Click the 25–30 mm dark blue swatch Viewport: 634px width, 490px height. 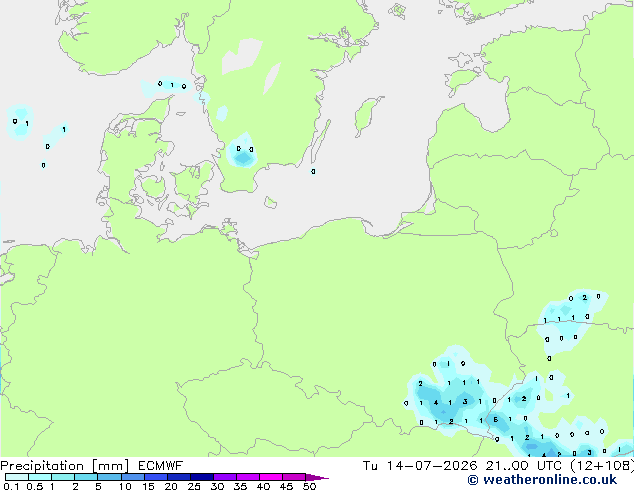[x=202, y=477]
